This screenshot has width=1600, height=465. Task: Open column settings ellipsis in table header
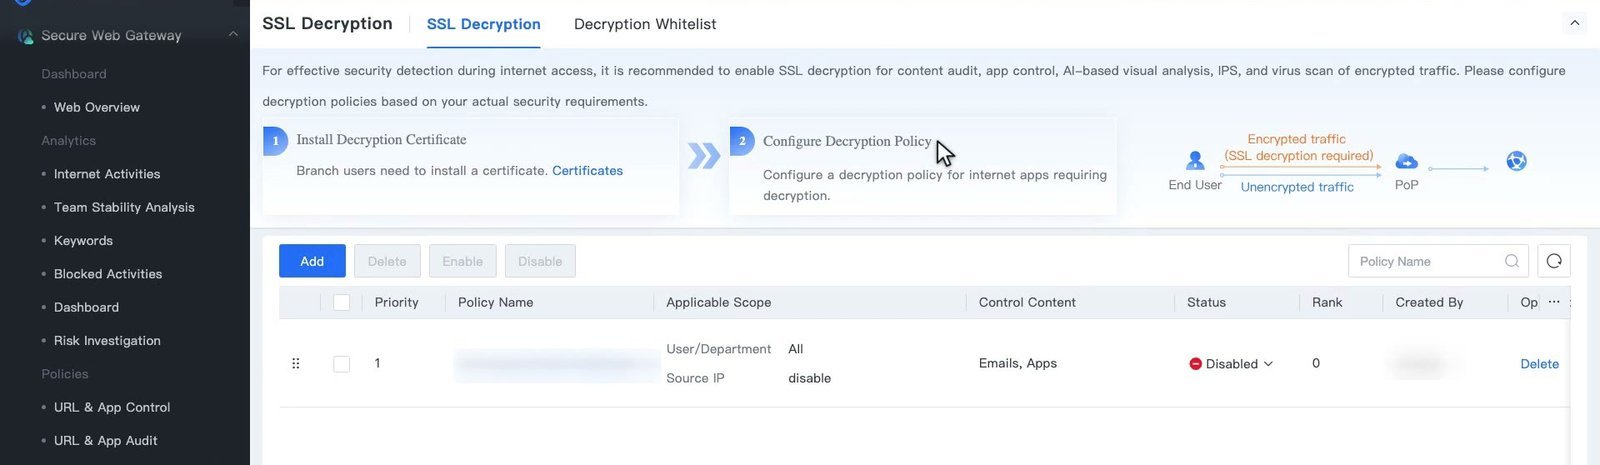1554,302
